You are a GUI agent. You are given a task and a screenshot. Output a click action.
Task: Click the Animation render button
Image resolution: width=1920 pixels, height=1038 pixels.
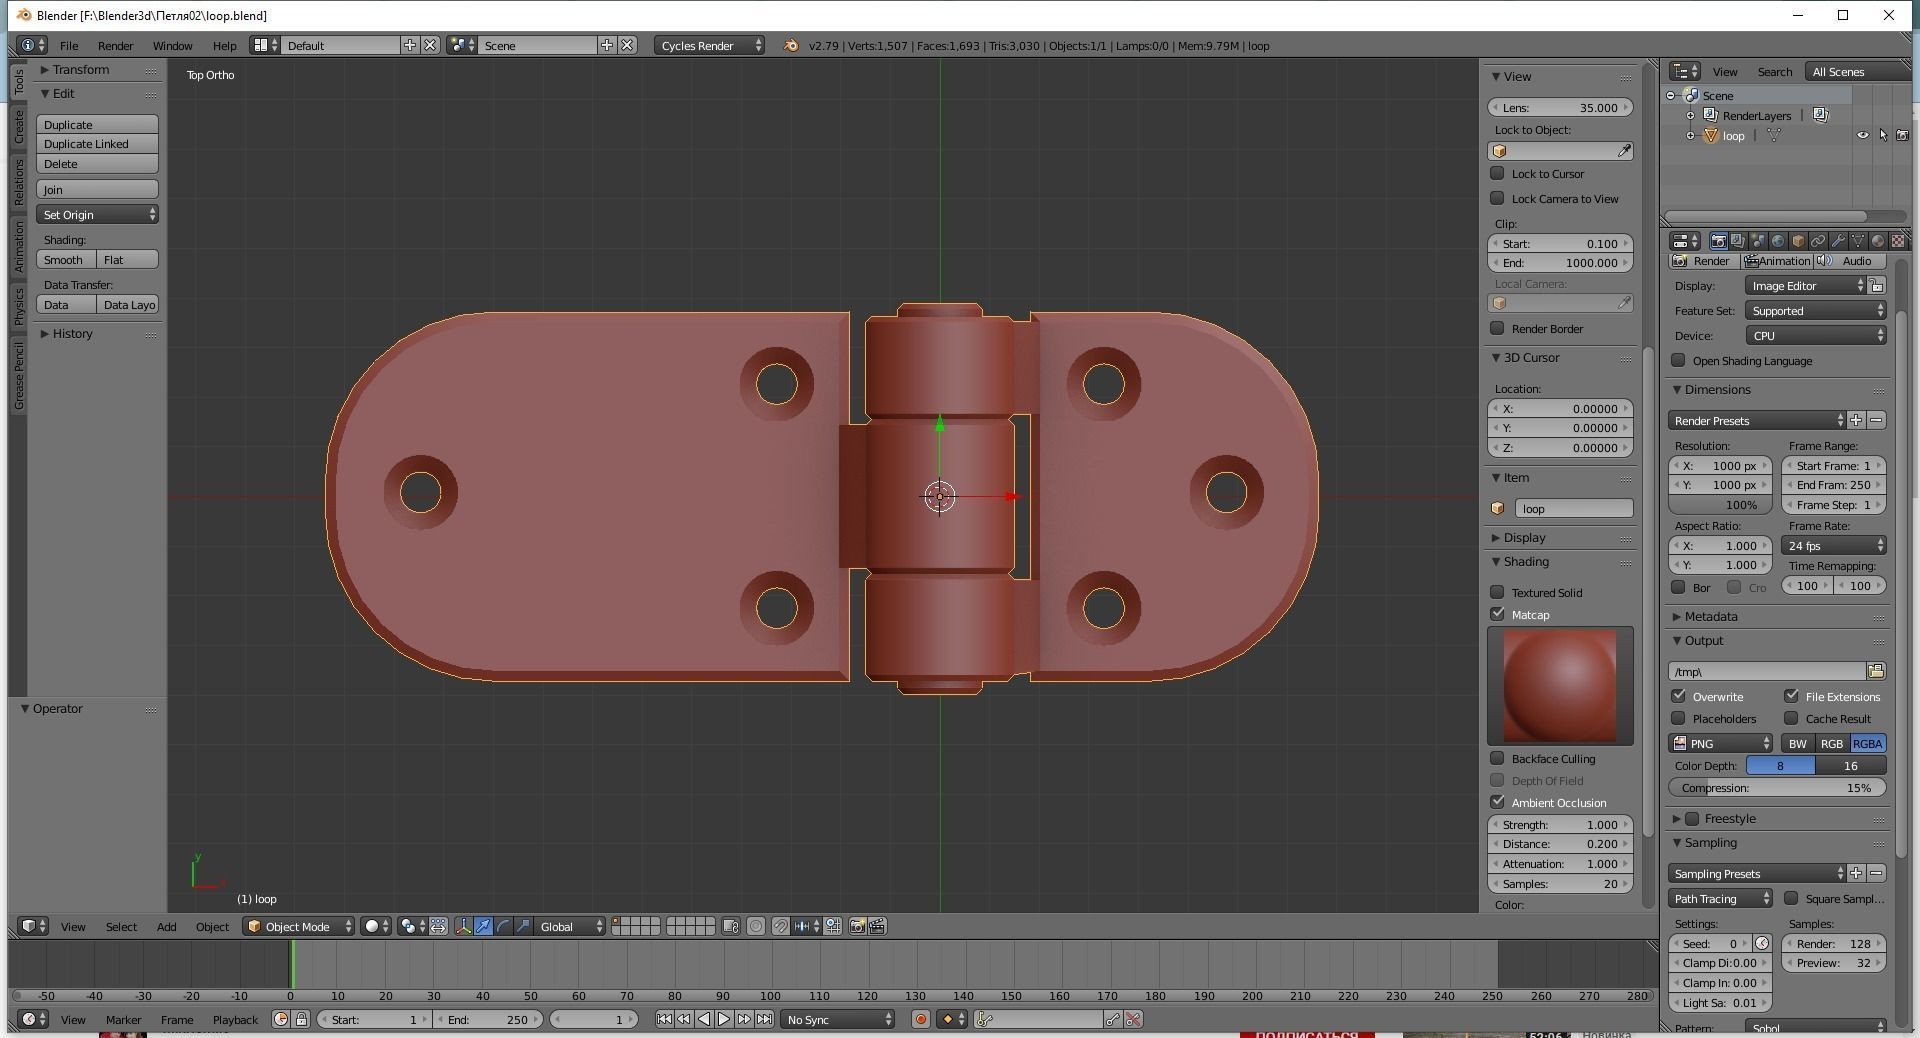click(x=1777, y=261)
